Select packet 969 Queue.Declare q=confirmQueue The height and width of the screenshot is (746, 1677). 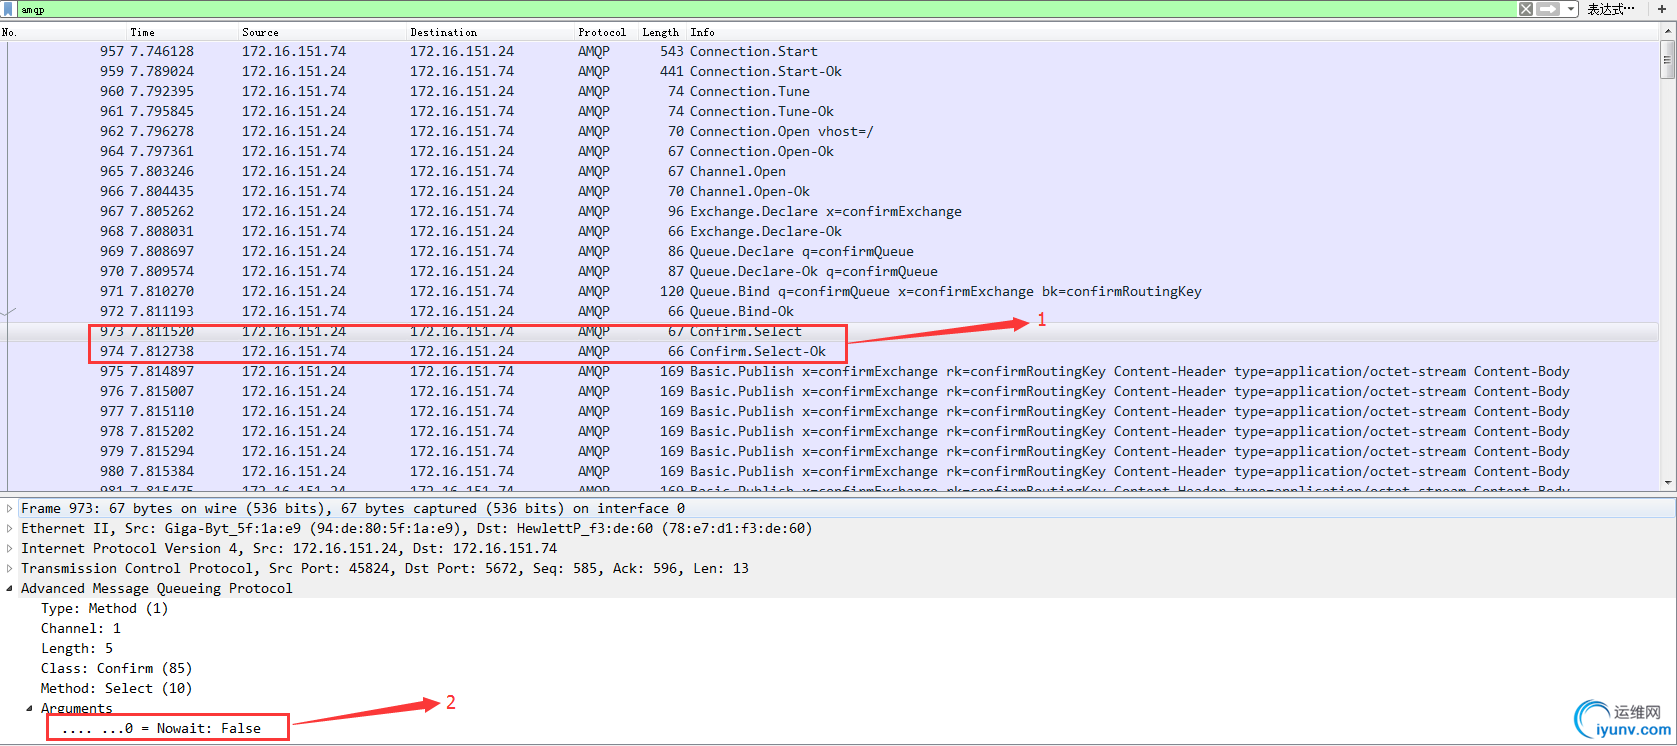pyautogui.click(x=830, y=251)
